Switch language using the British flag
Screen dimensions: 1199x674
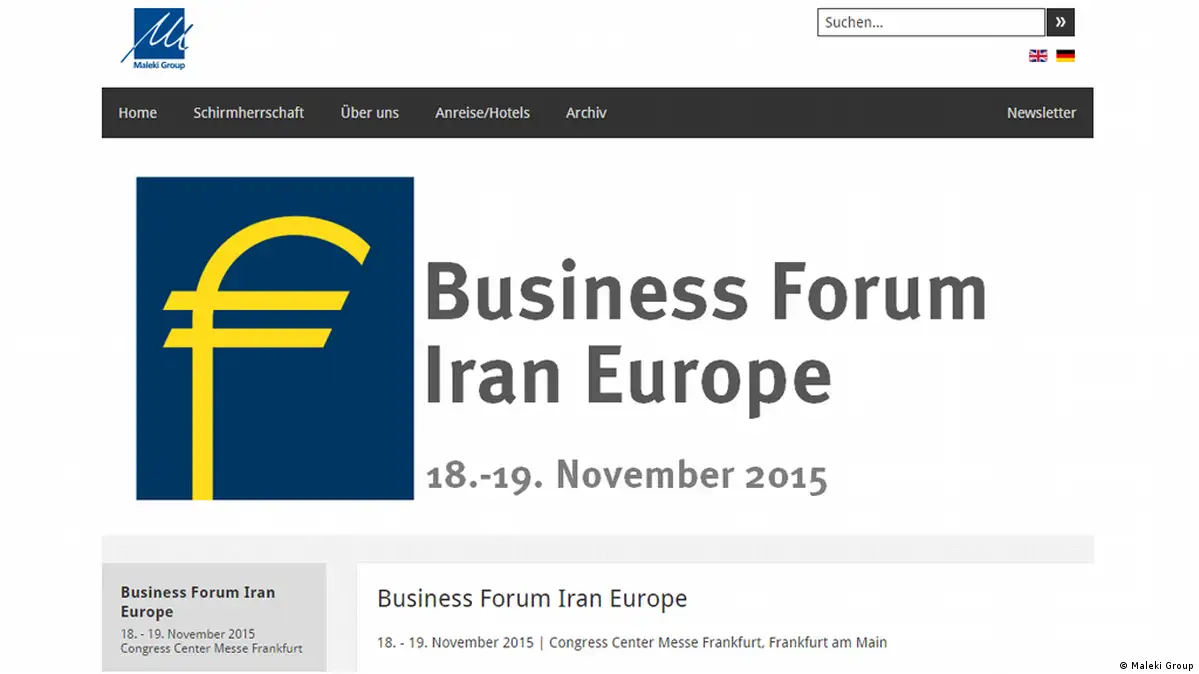1038,56
